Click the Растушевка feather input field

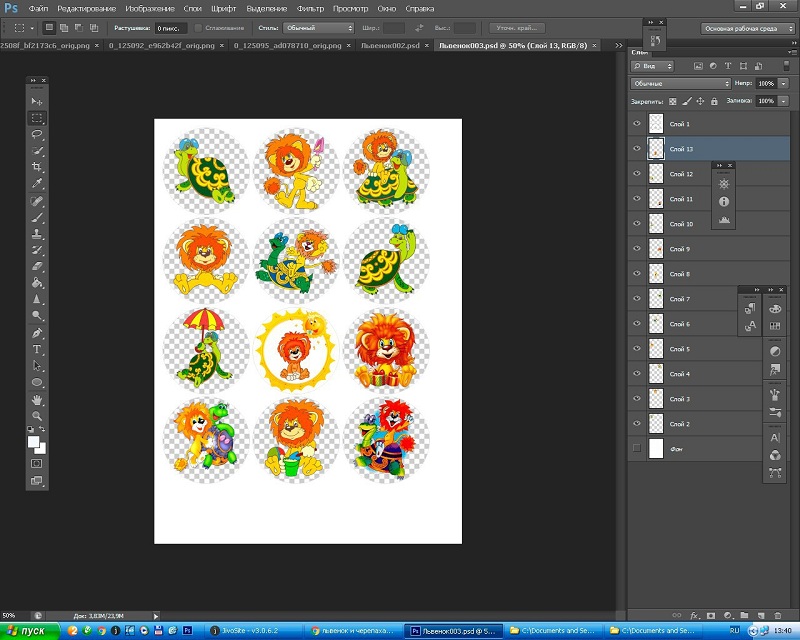click(x=171, y=28)
